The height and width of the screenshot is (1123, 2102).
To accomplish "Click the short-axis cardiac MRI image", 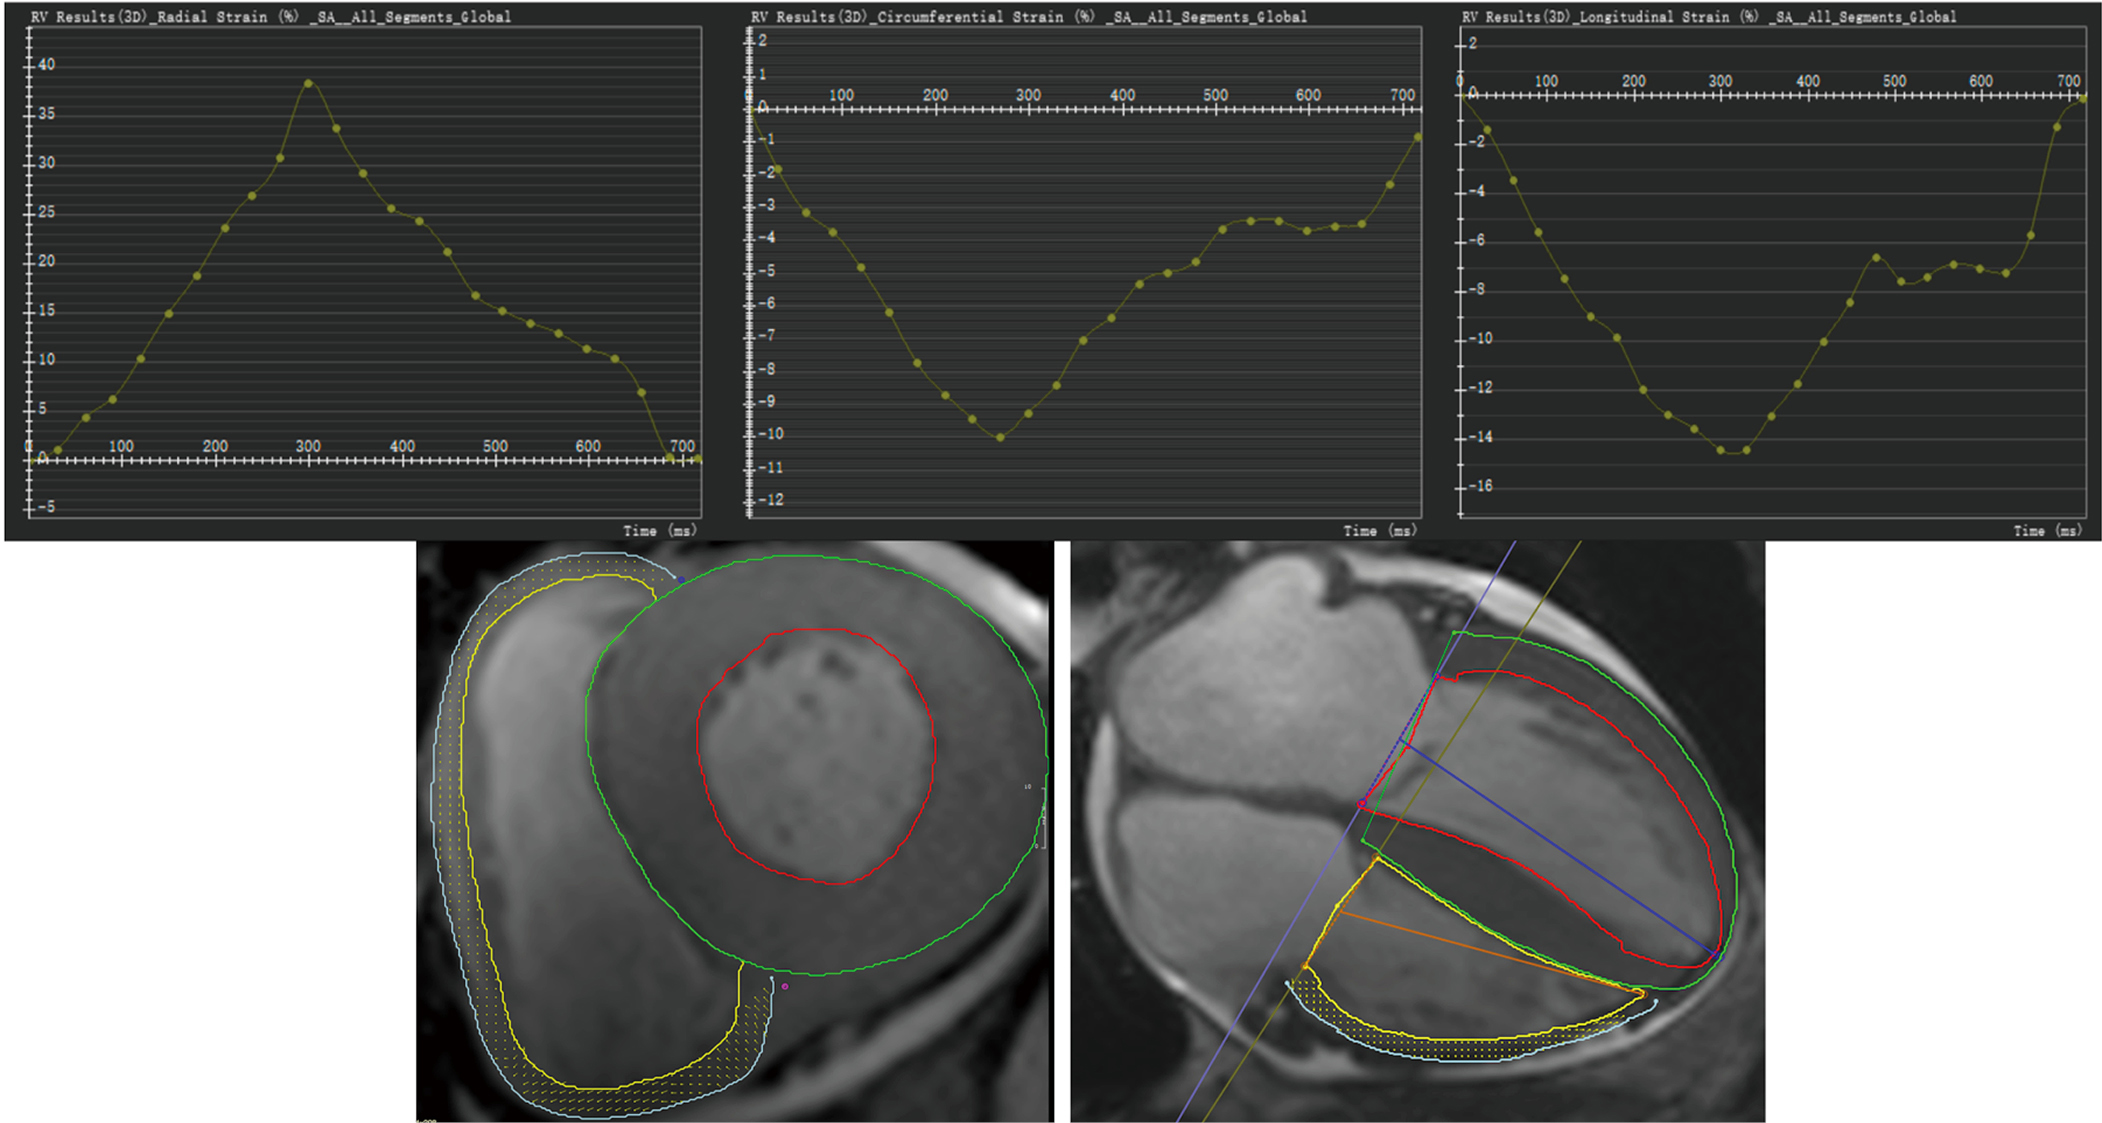I will (735, 831).
